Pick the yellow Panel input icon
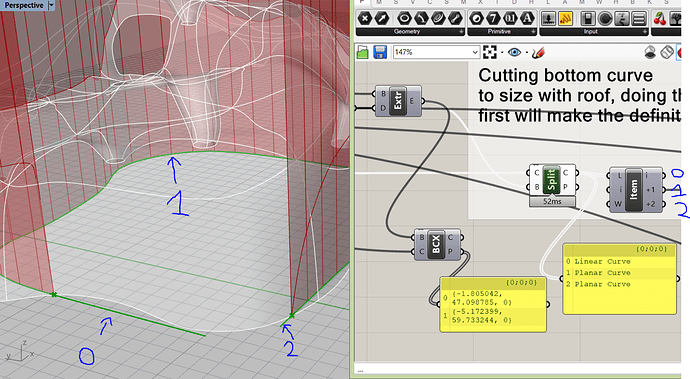This screenshot has height=379, width=690. (565, 18)
